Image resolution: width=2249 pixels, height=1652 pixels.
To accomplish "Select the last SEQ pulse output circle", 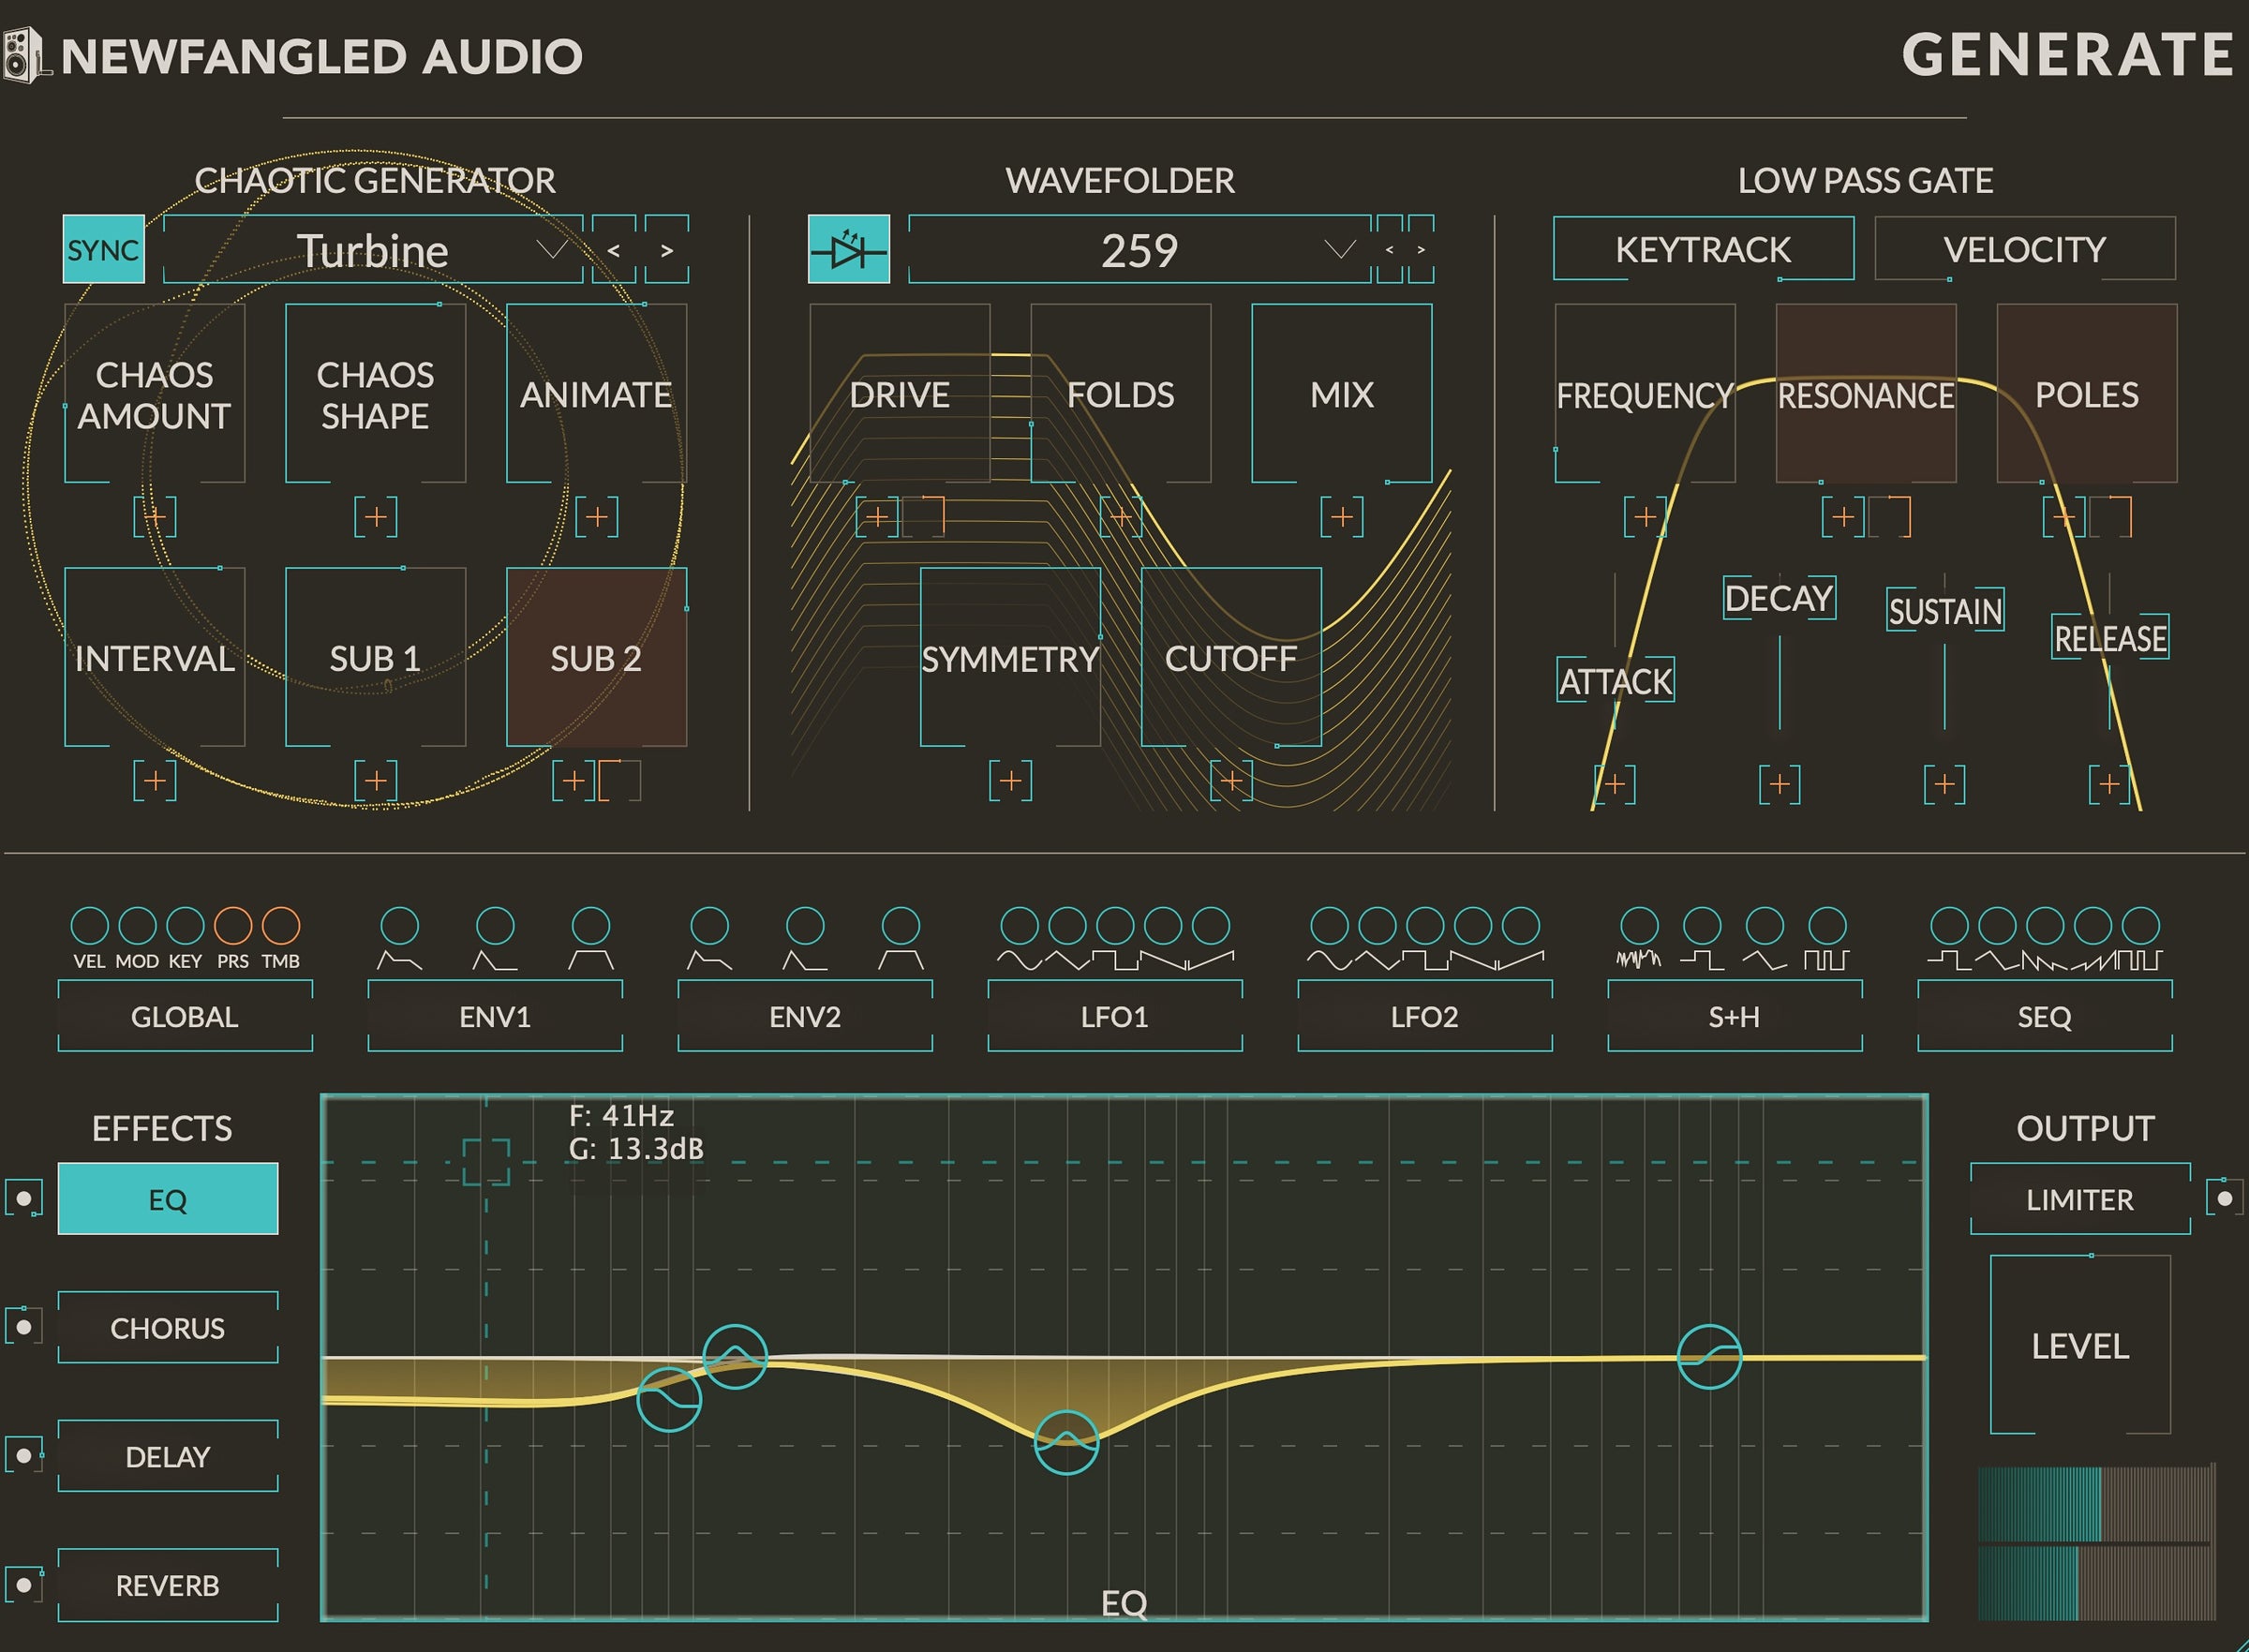I will (x=2141, y=925).
